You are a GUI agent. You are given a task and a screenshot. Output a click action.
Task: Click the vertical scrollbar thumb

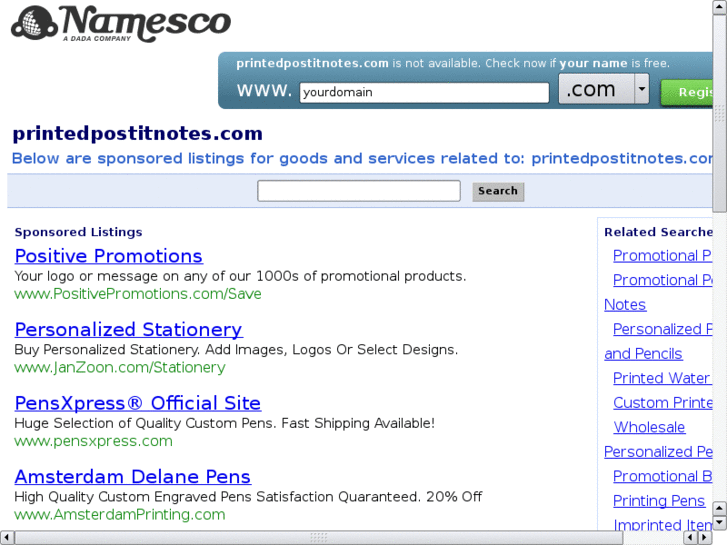tap(720, 112)
